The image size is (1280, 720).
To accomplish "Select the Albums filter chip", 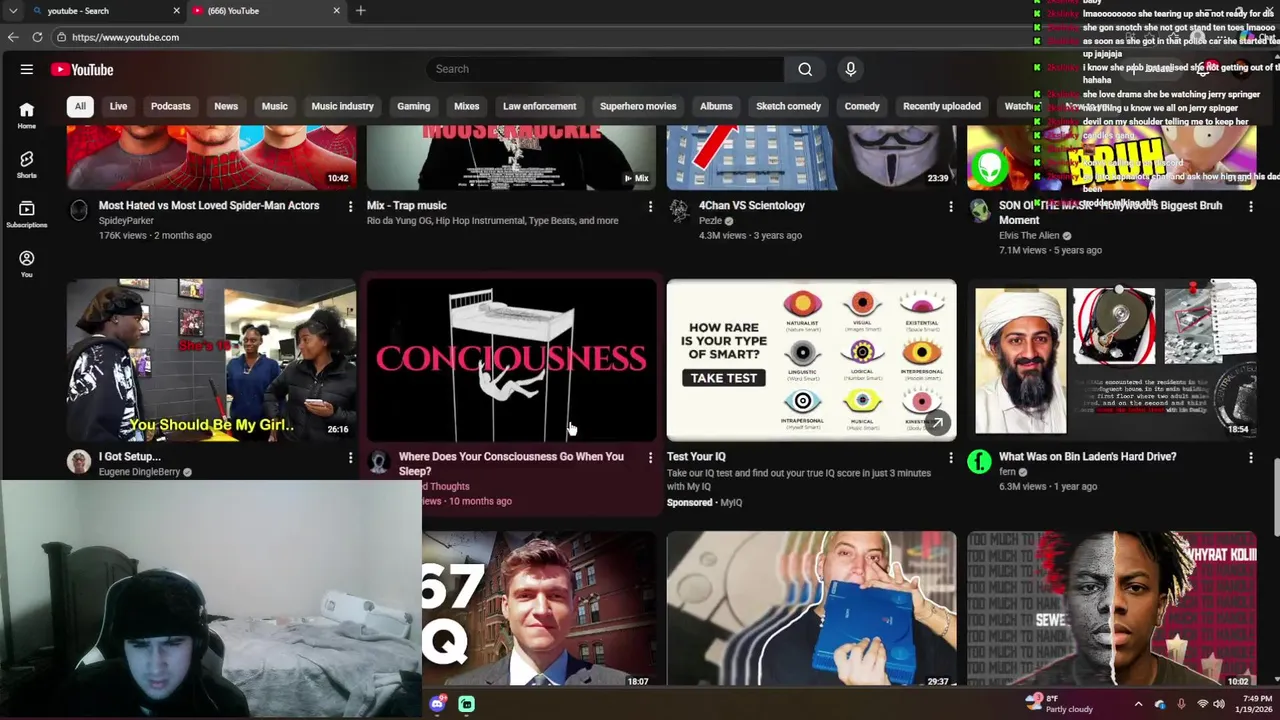I will click(716, 106).
